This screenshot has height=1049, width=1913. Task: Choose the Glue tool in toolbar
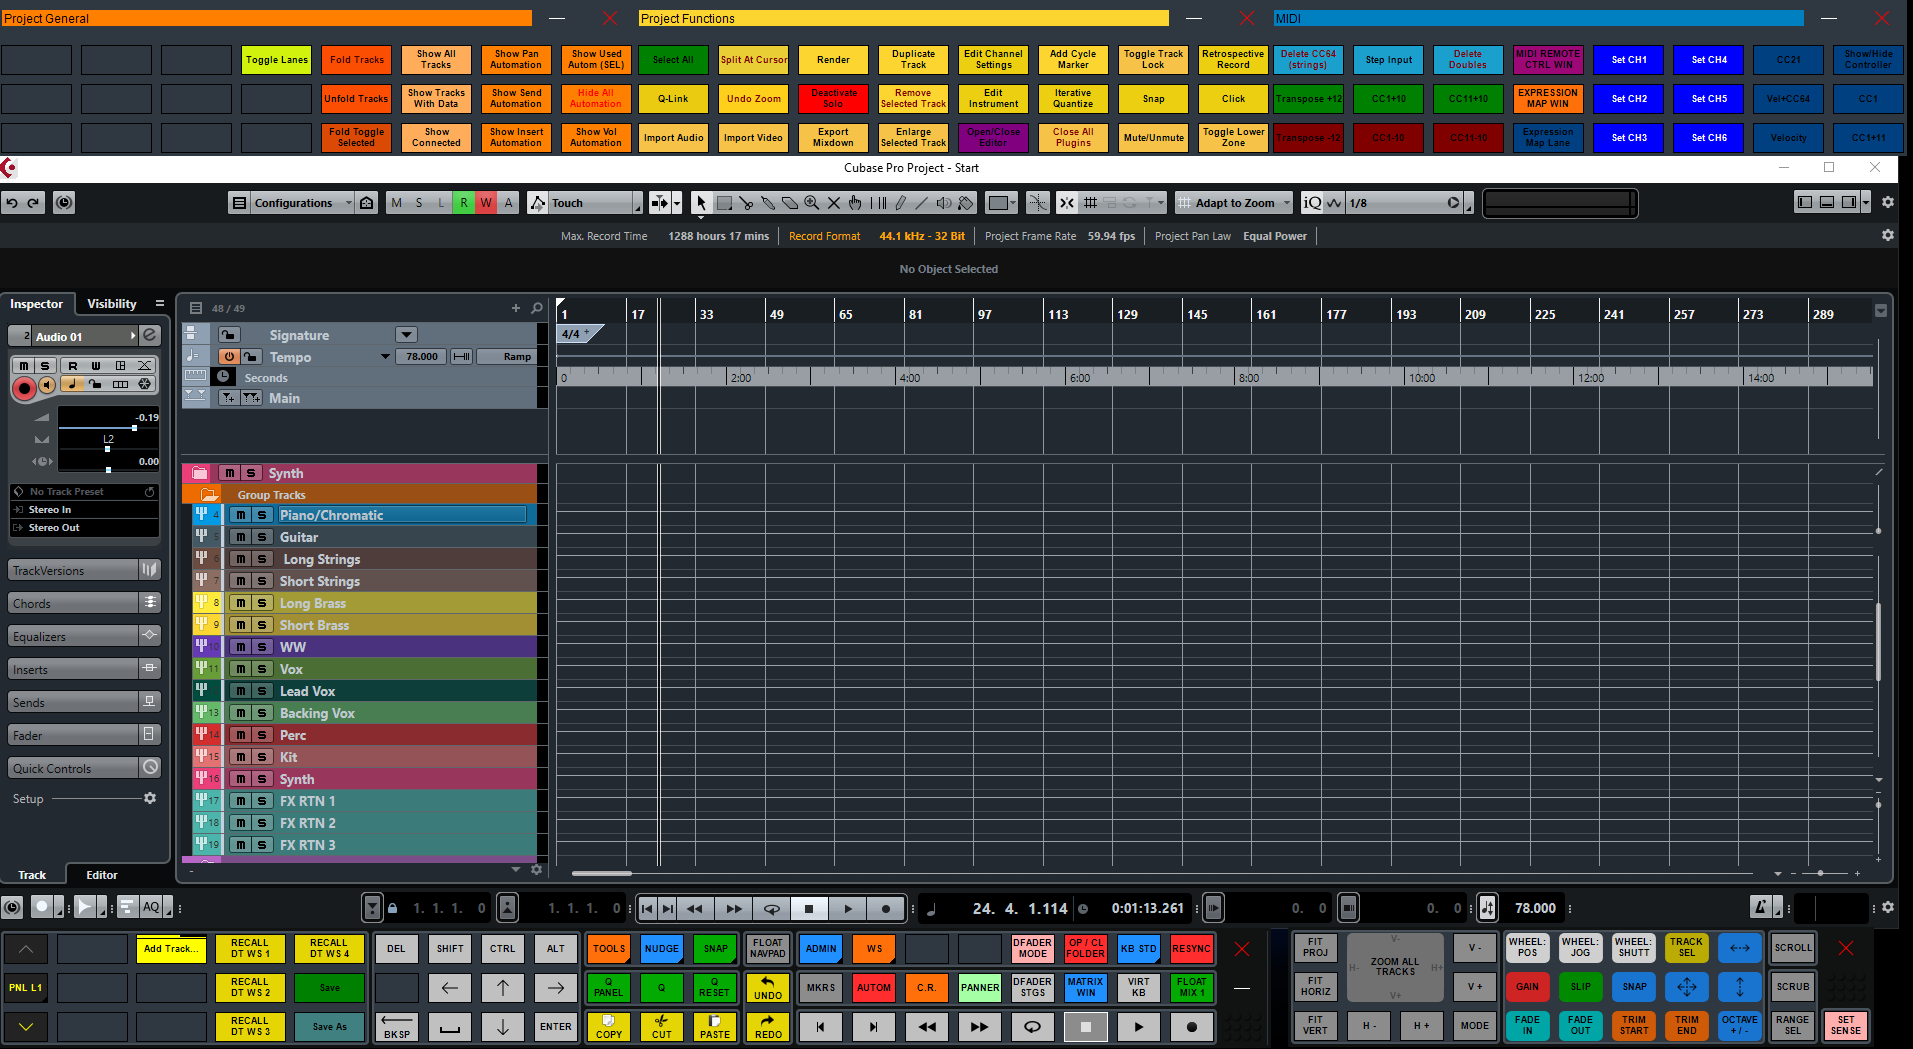pyautogui.click(x=768, y=203)
